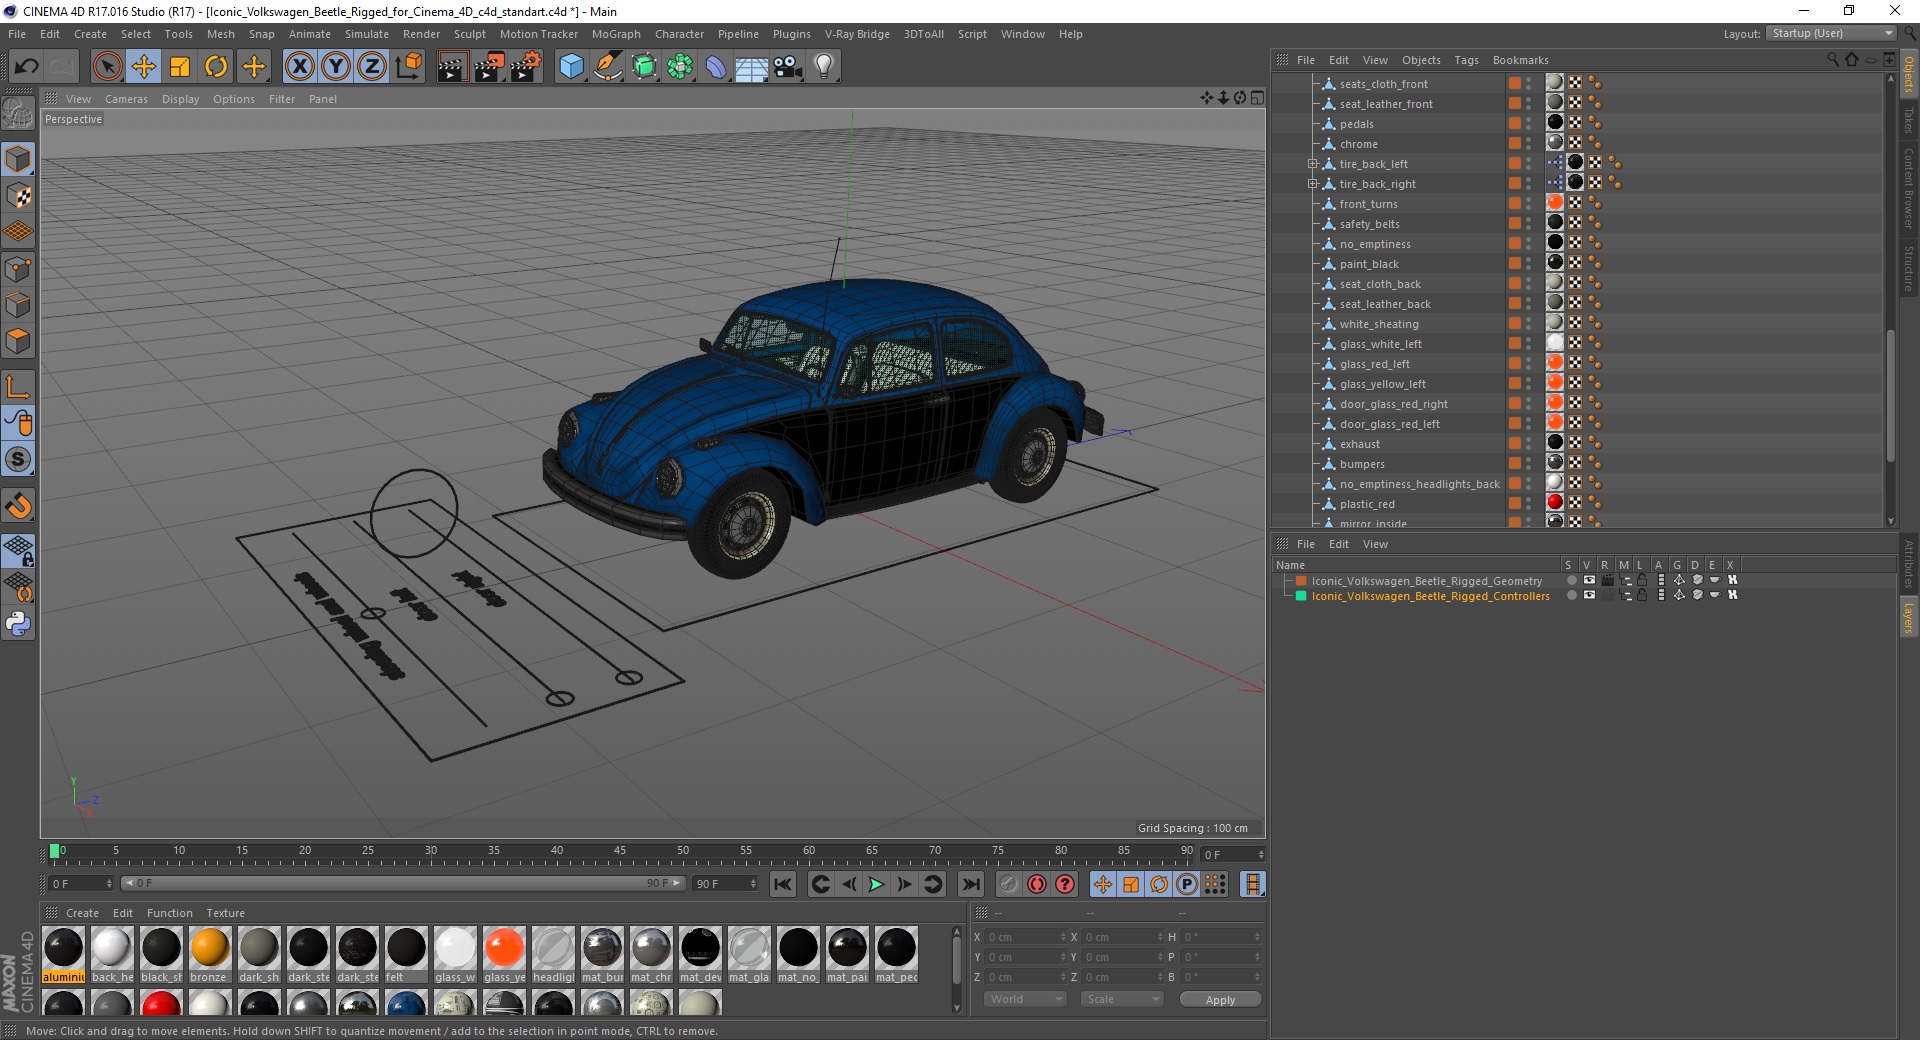Open material manager Texture menu
Image resolution: width=1920 pixels, height=1040 pixels.
[225, 913]
